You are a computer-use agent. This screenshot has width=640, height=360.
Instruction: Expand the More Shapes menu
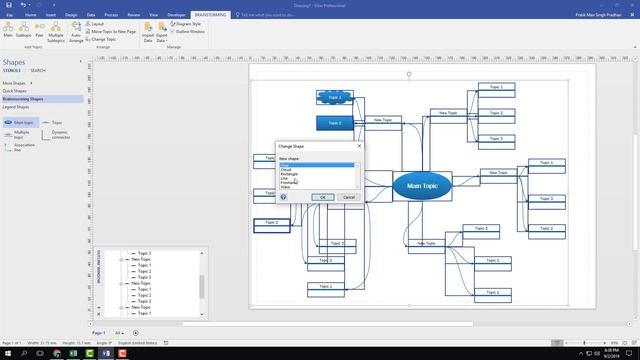(17, 83)
